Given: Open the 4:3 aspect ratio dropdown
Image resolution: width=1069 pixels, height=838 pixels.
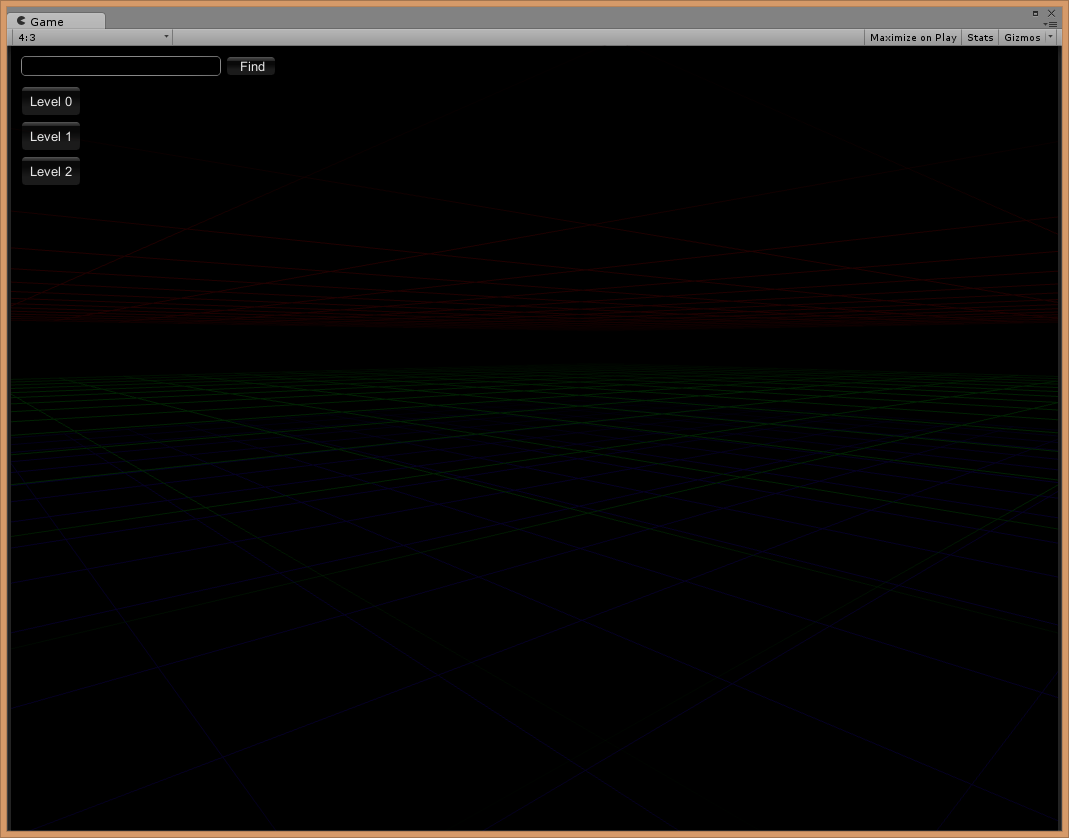Looking at the screenshot, I should (x=90, y=37).
